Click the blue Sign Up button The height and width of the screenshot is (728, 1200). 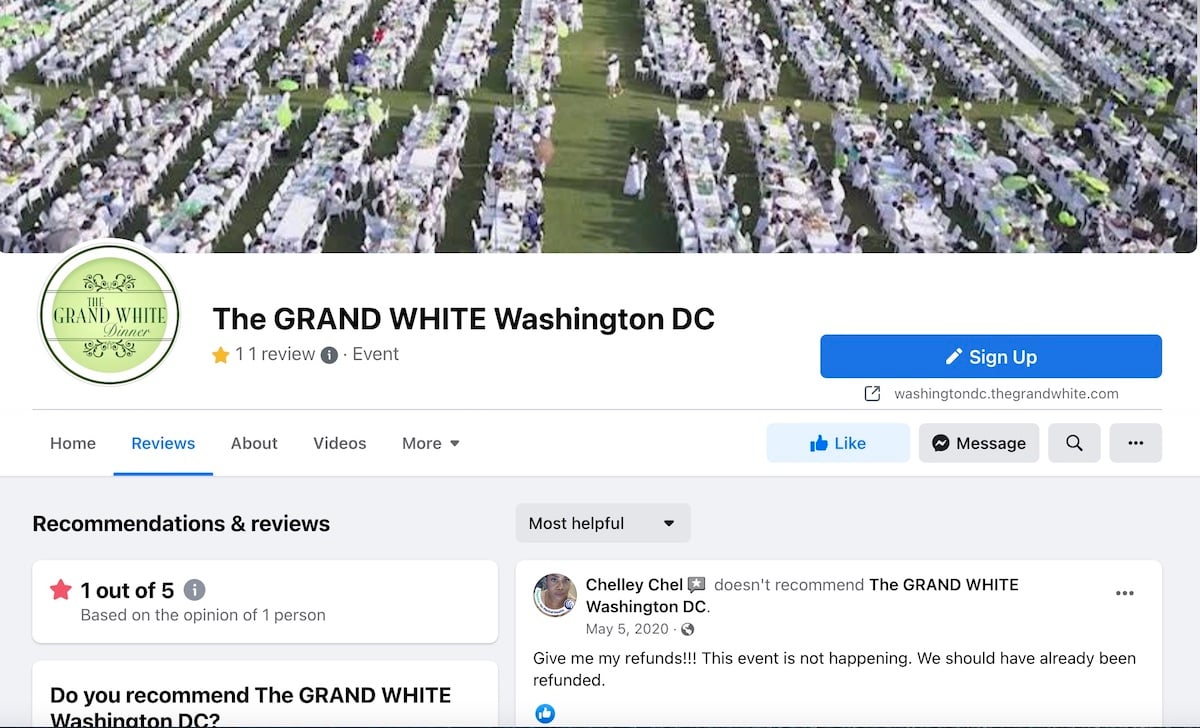point(991,357)
